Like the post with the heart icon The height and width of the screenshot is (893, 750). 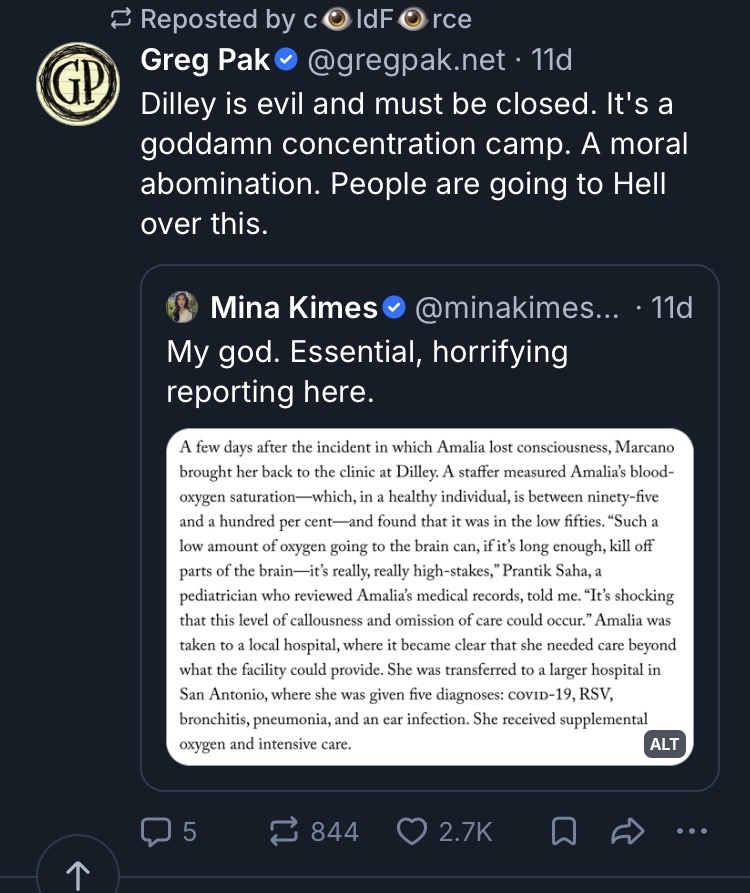coord(412,830)
